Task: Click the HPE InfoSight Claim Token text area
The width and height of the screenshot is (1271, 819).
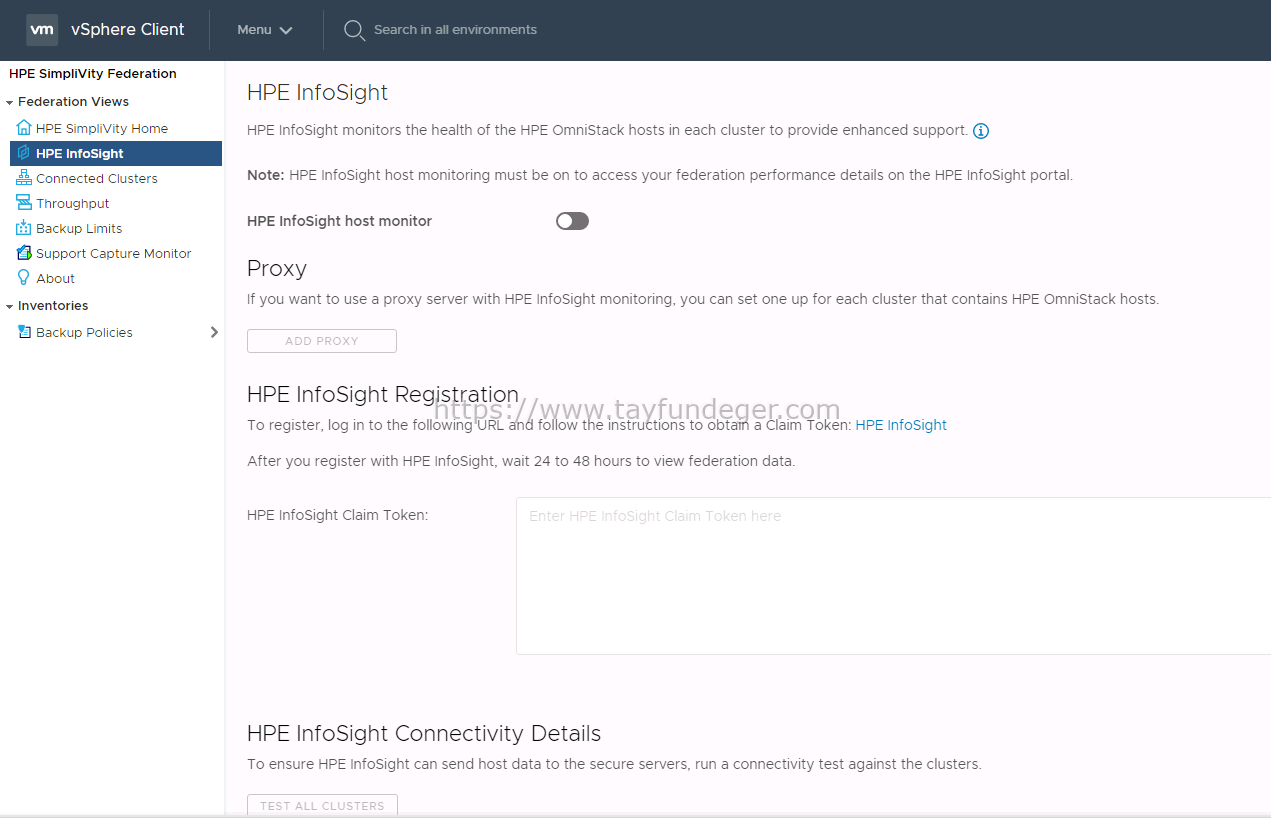Action: point(893,576)
